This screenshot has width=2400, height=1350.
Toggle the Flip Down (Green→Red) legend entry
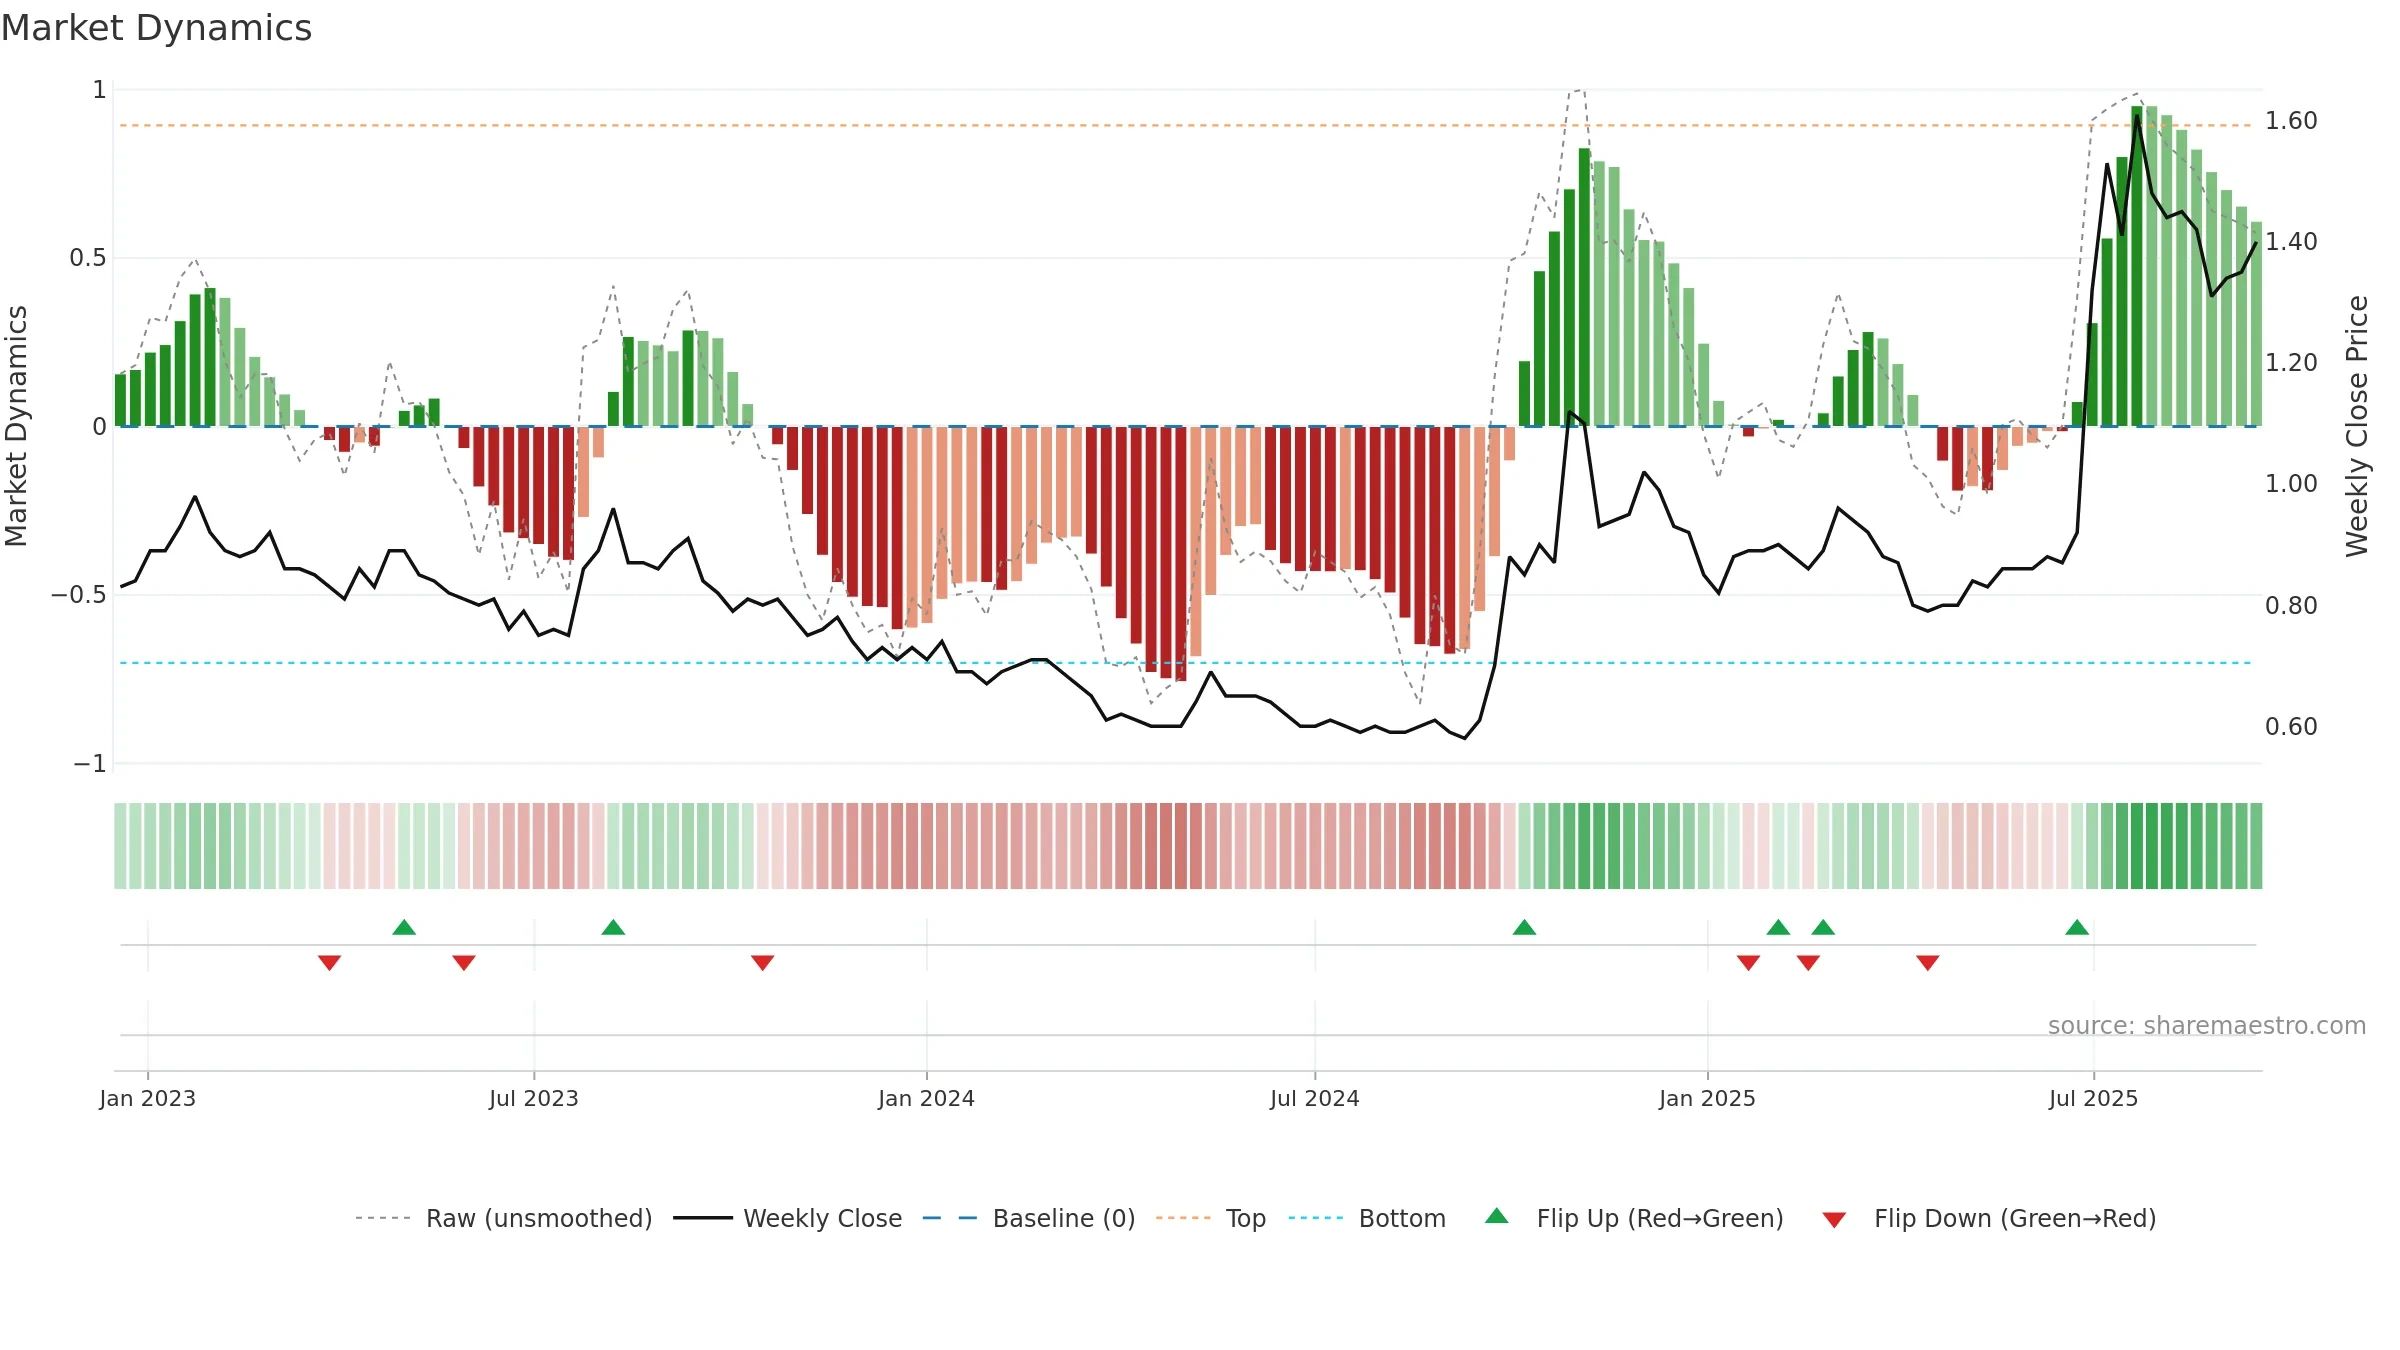click(x=1988, y=1218)
